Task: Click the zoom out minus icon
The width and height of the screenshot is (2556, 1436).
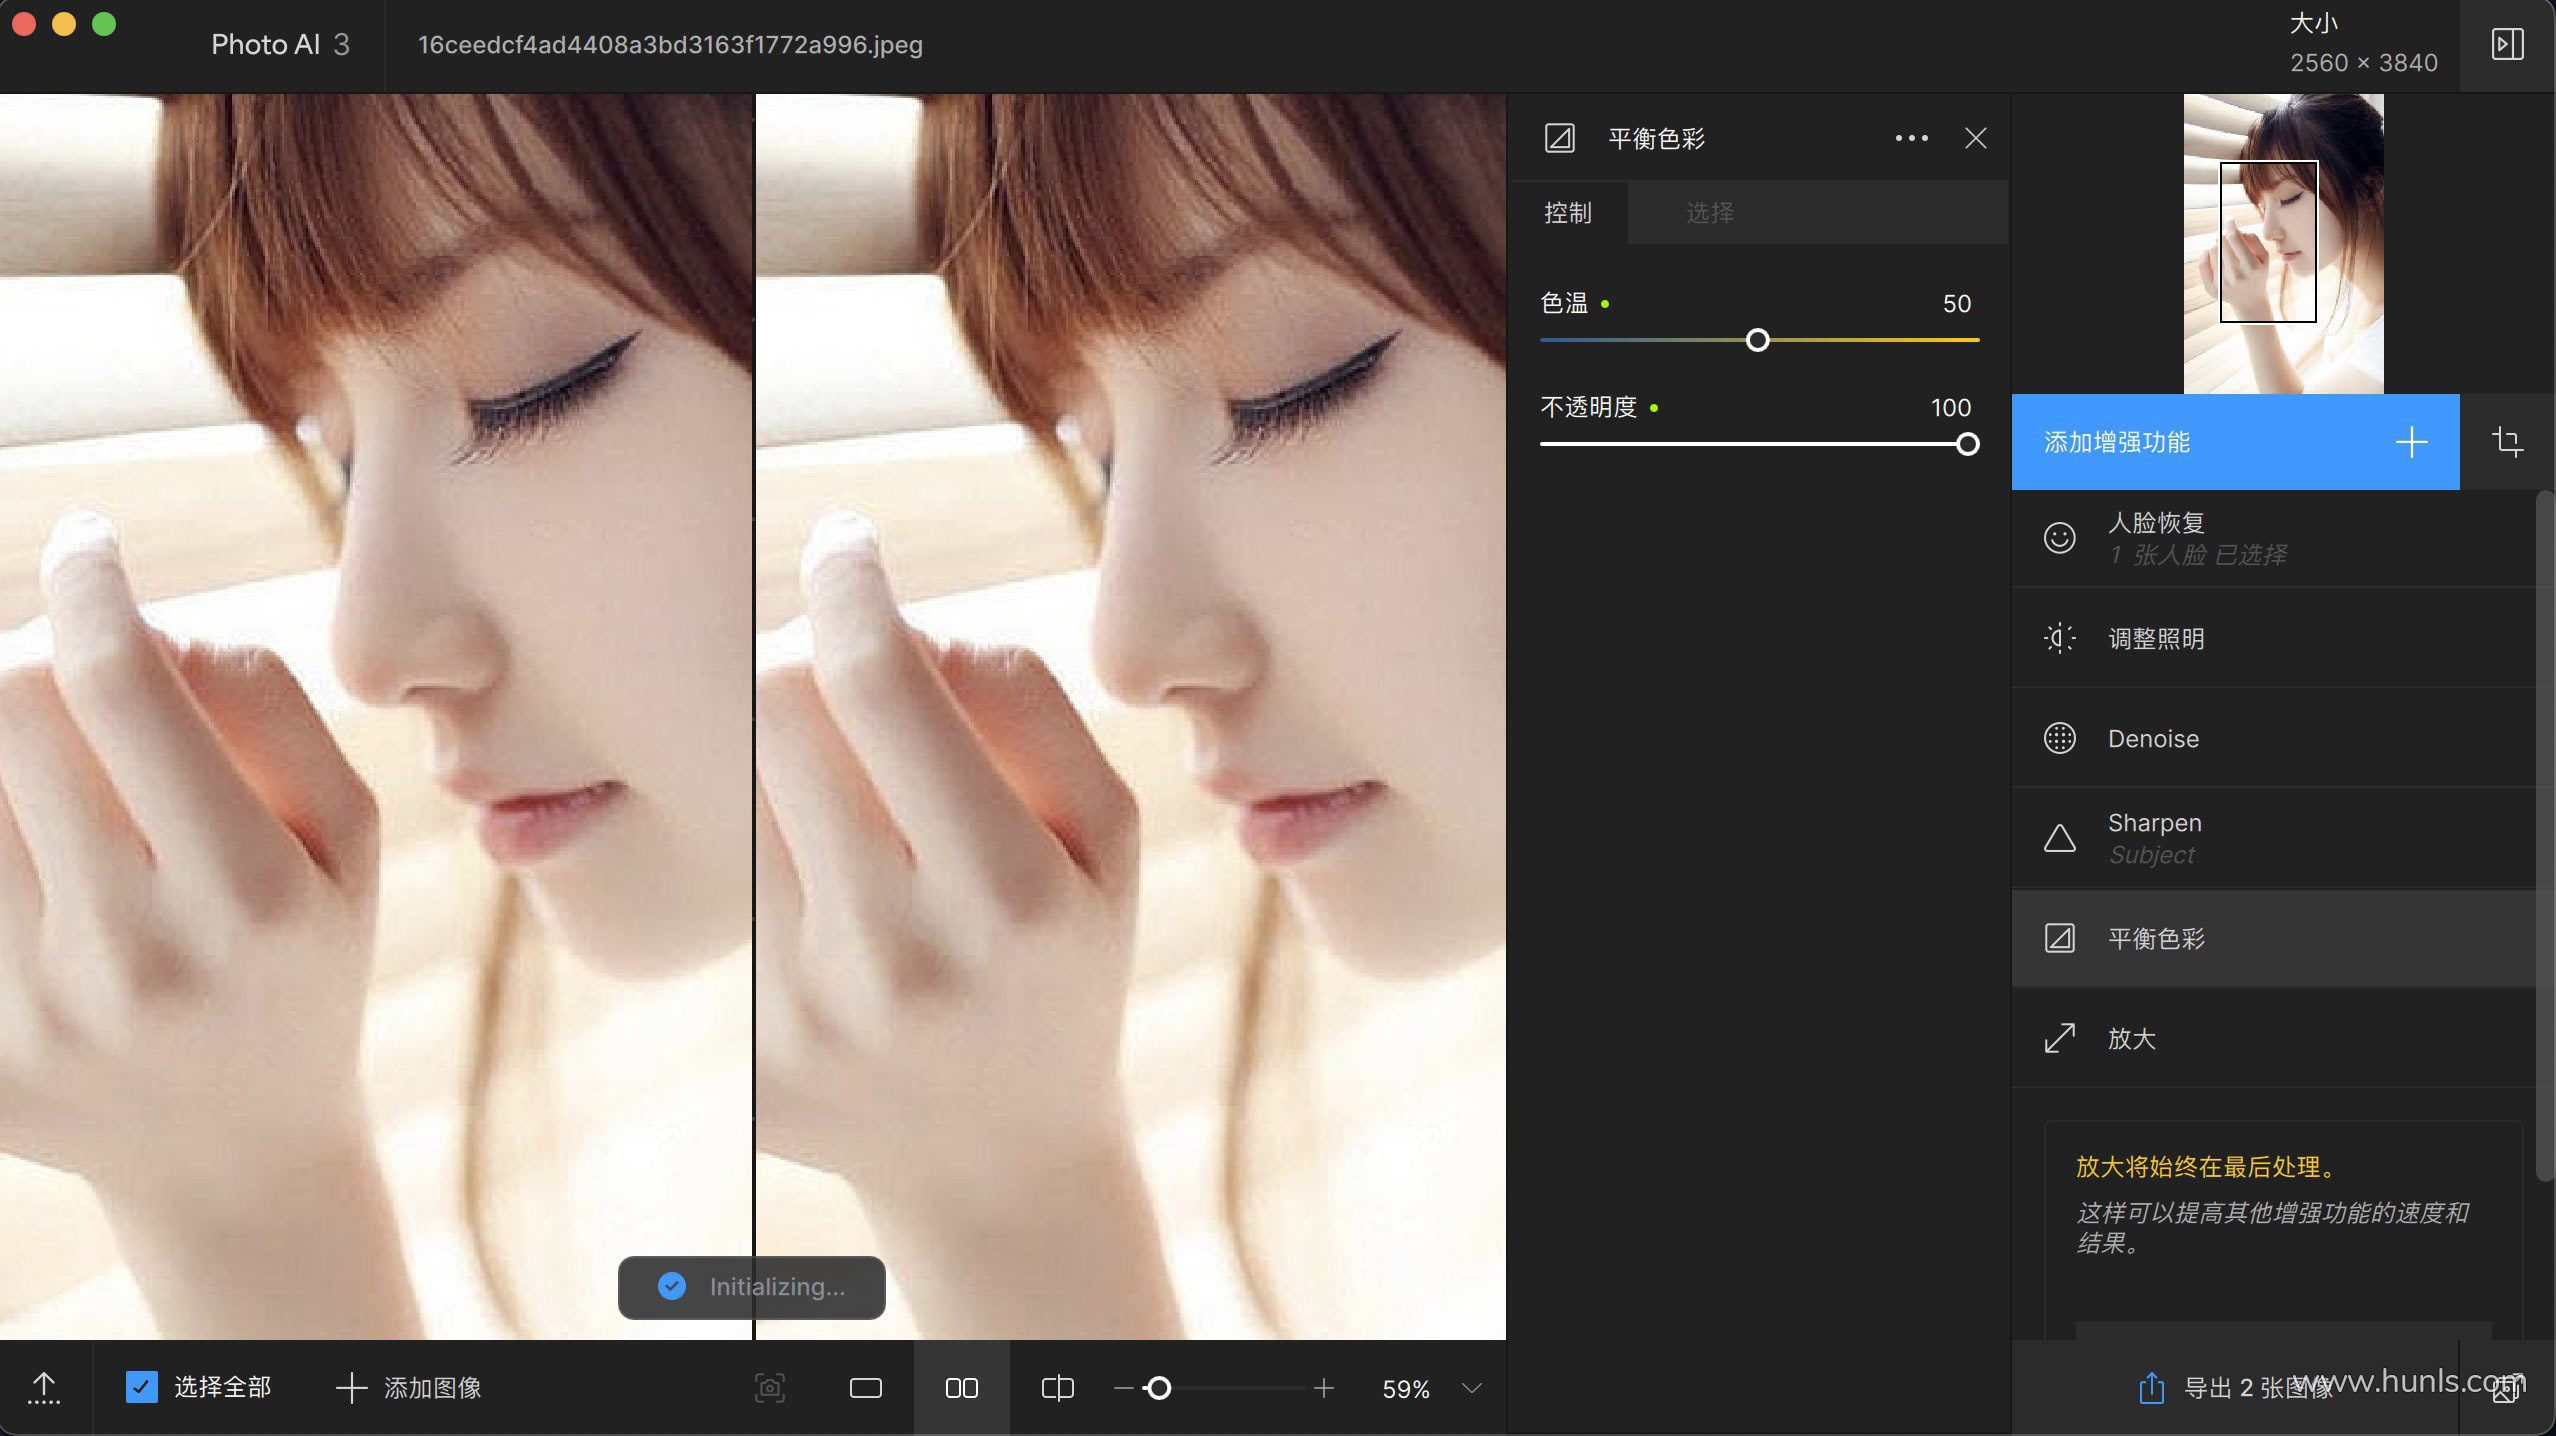Action: coord(1124,1388)
